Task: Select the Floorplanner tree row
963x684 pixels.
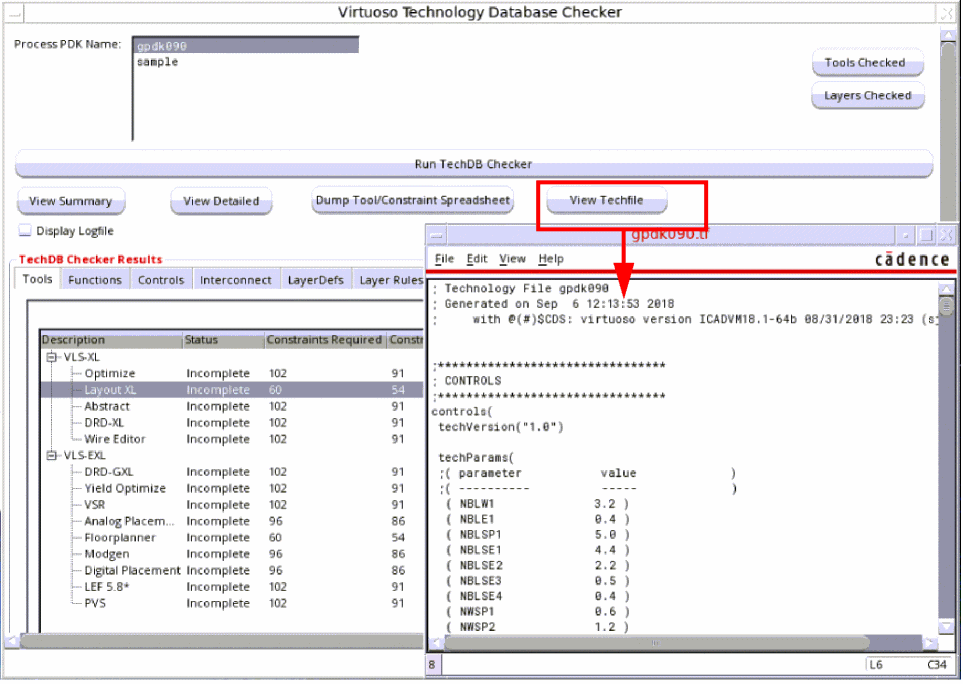Action: point(120,538)
